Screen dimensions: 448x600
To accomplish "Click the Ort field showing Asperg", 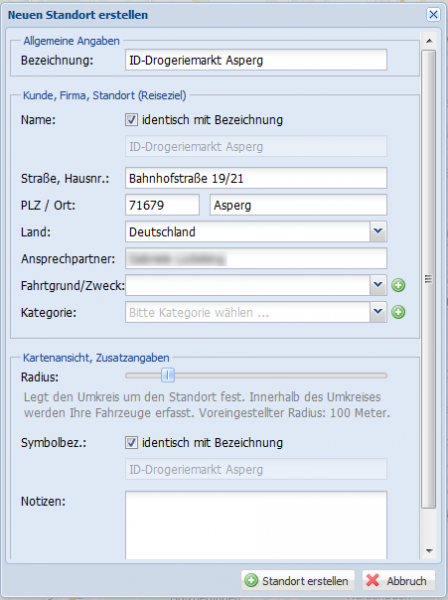I will click(298, 205).
